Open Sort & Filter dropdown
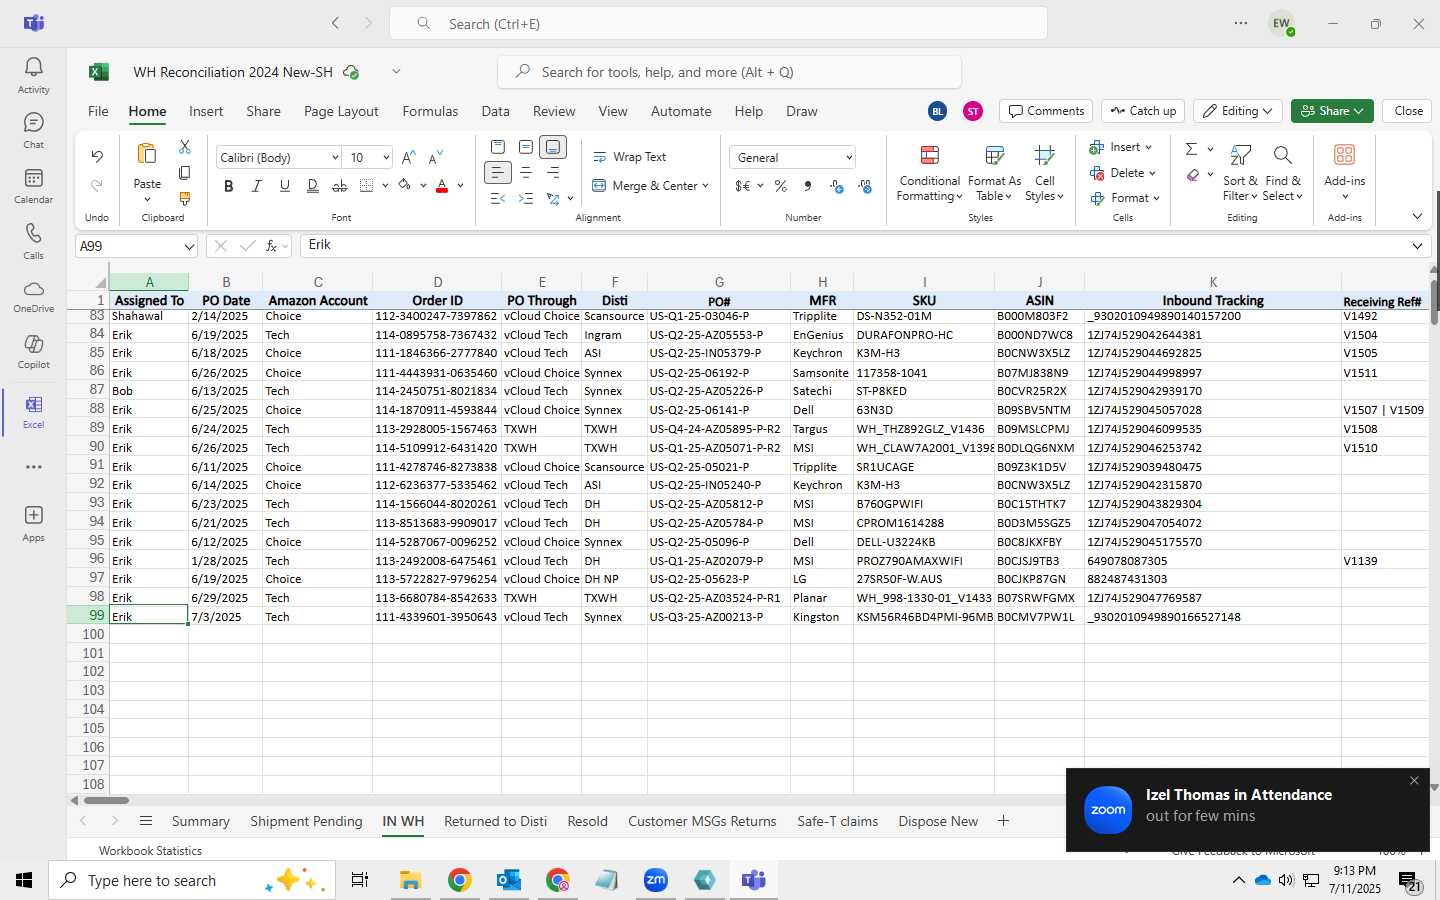 click(1240, 173)
